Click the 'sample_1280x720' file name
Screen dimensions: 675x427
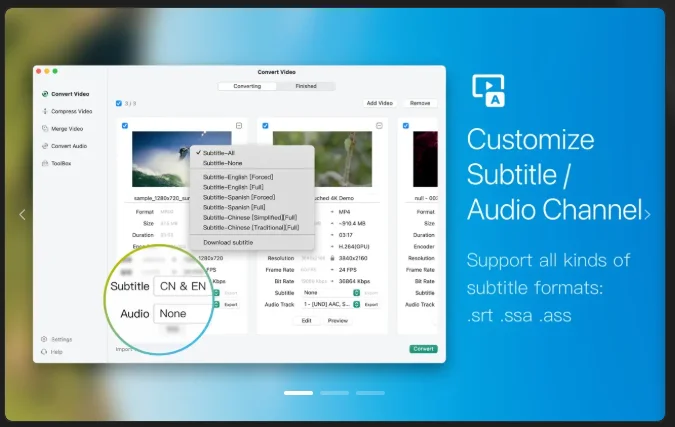pyautogui.click(x=161, y=198)
